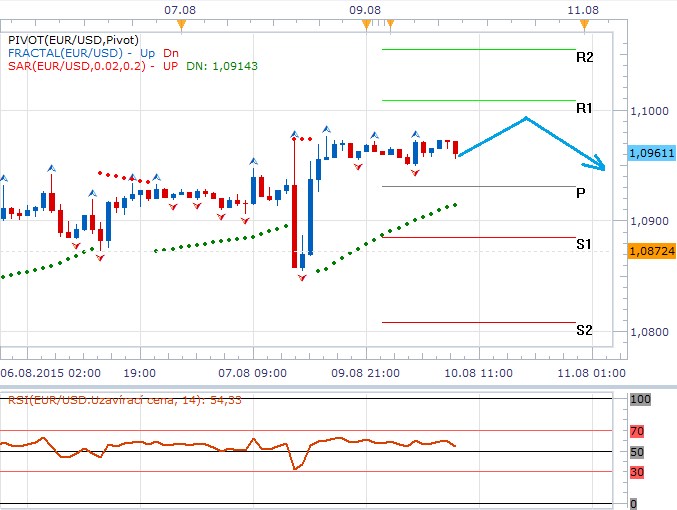Click the P pivot level label
The width and height of the screenshot is (677, 510).
click(581, 193)
